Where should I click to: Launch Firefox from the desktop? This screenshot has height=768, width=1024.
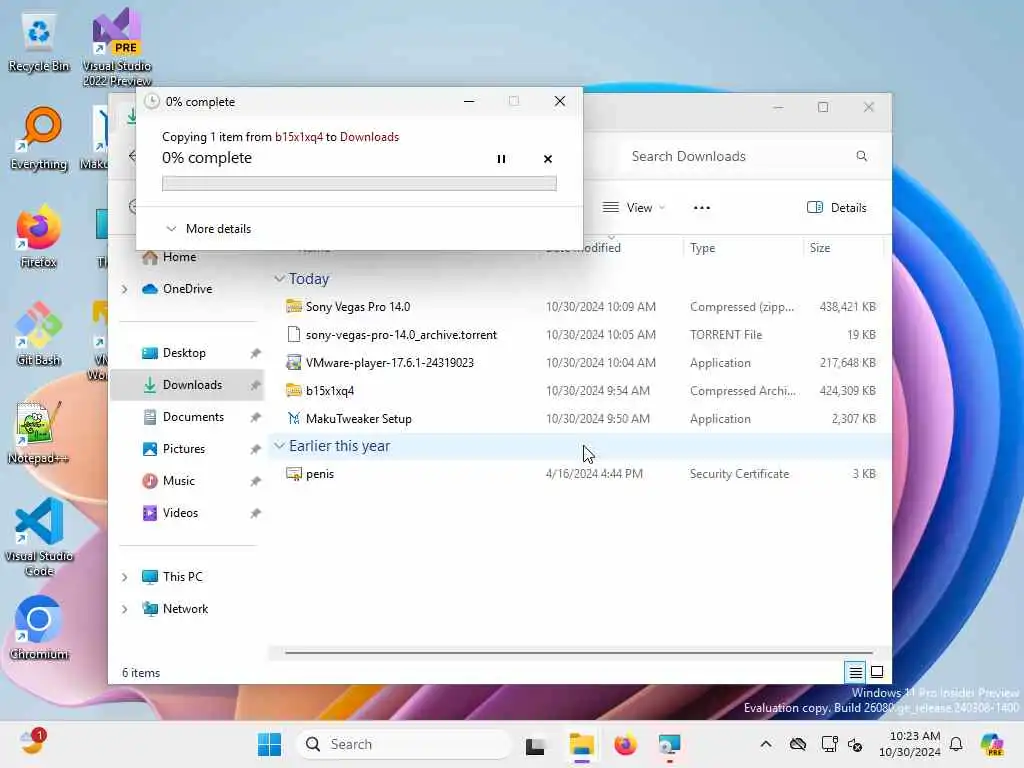(x=39, y=236)
